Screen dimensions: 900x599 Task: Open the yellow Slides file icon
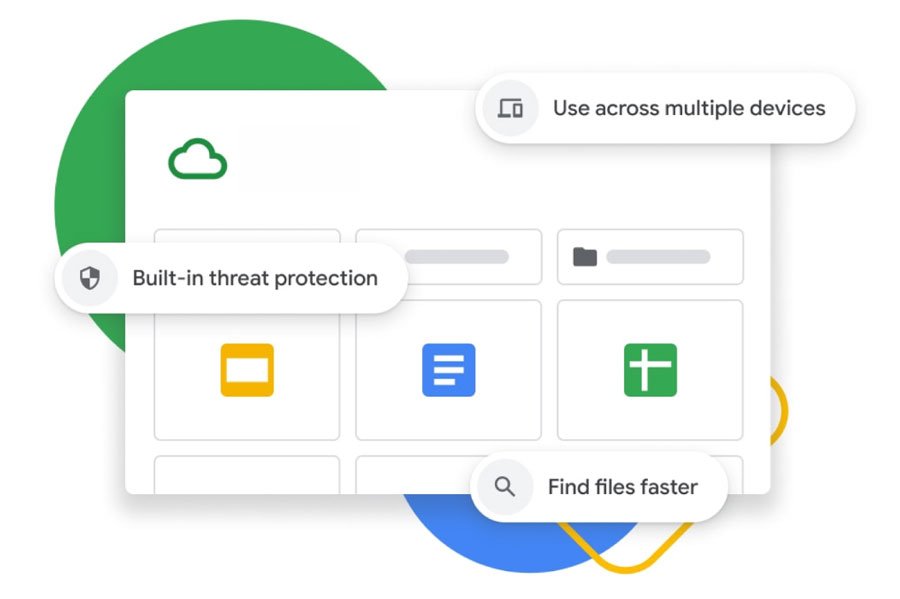click(247, 370)
